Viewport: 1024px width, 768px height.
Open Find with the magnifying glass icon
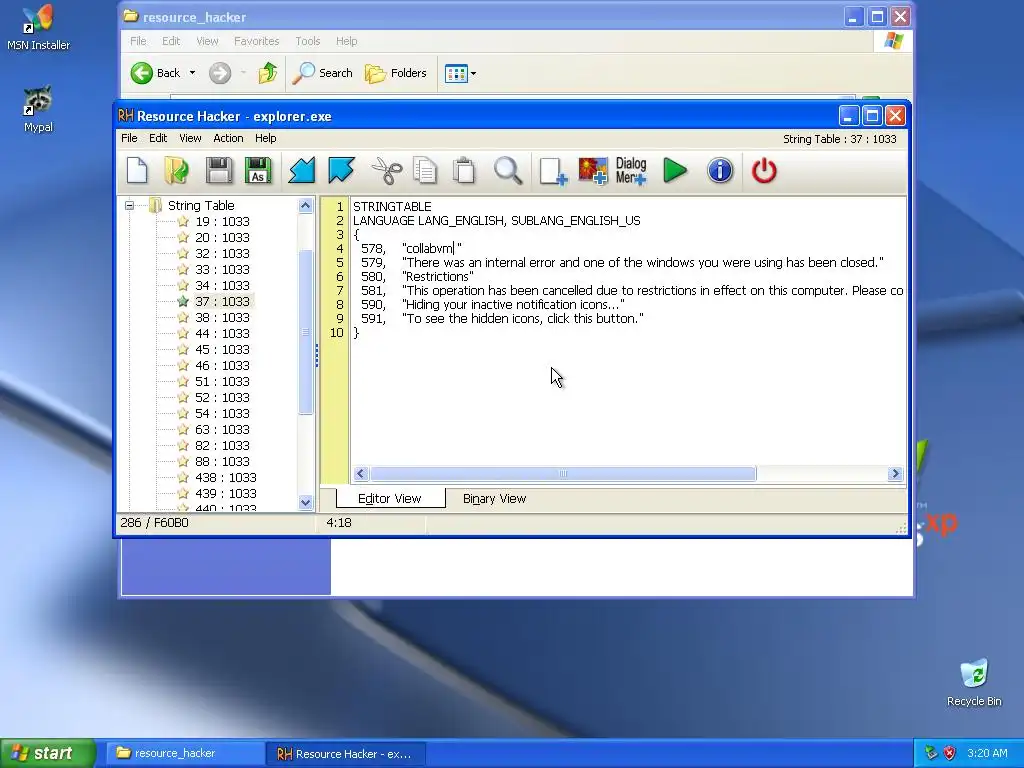pyautogui.click(x=507, y=171)
